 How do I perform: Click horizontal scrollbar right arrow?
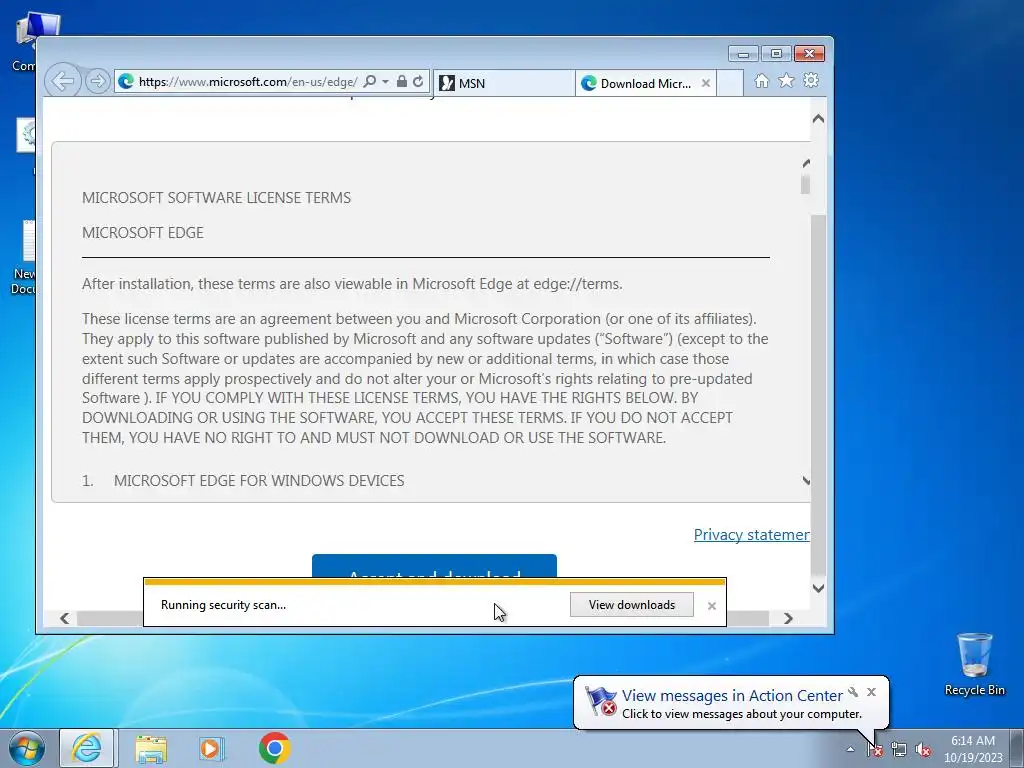[x=788, y=618]
